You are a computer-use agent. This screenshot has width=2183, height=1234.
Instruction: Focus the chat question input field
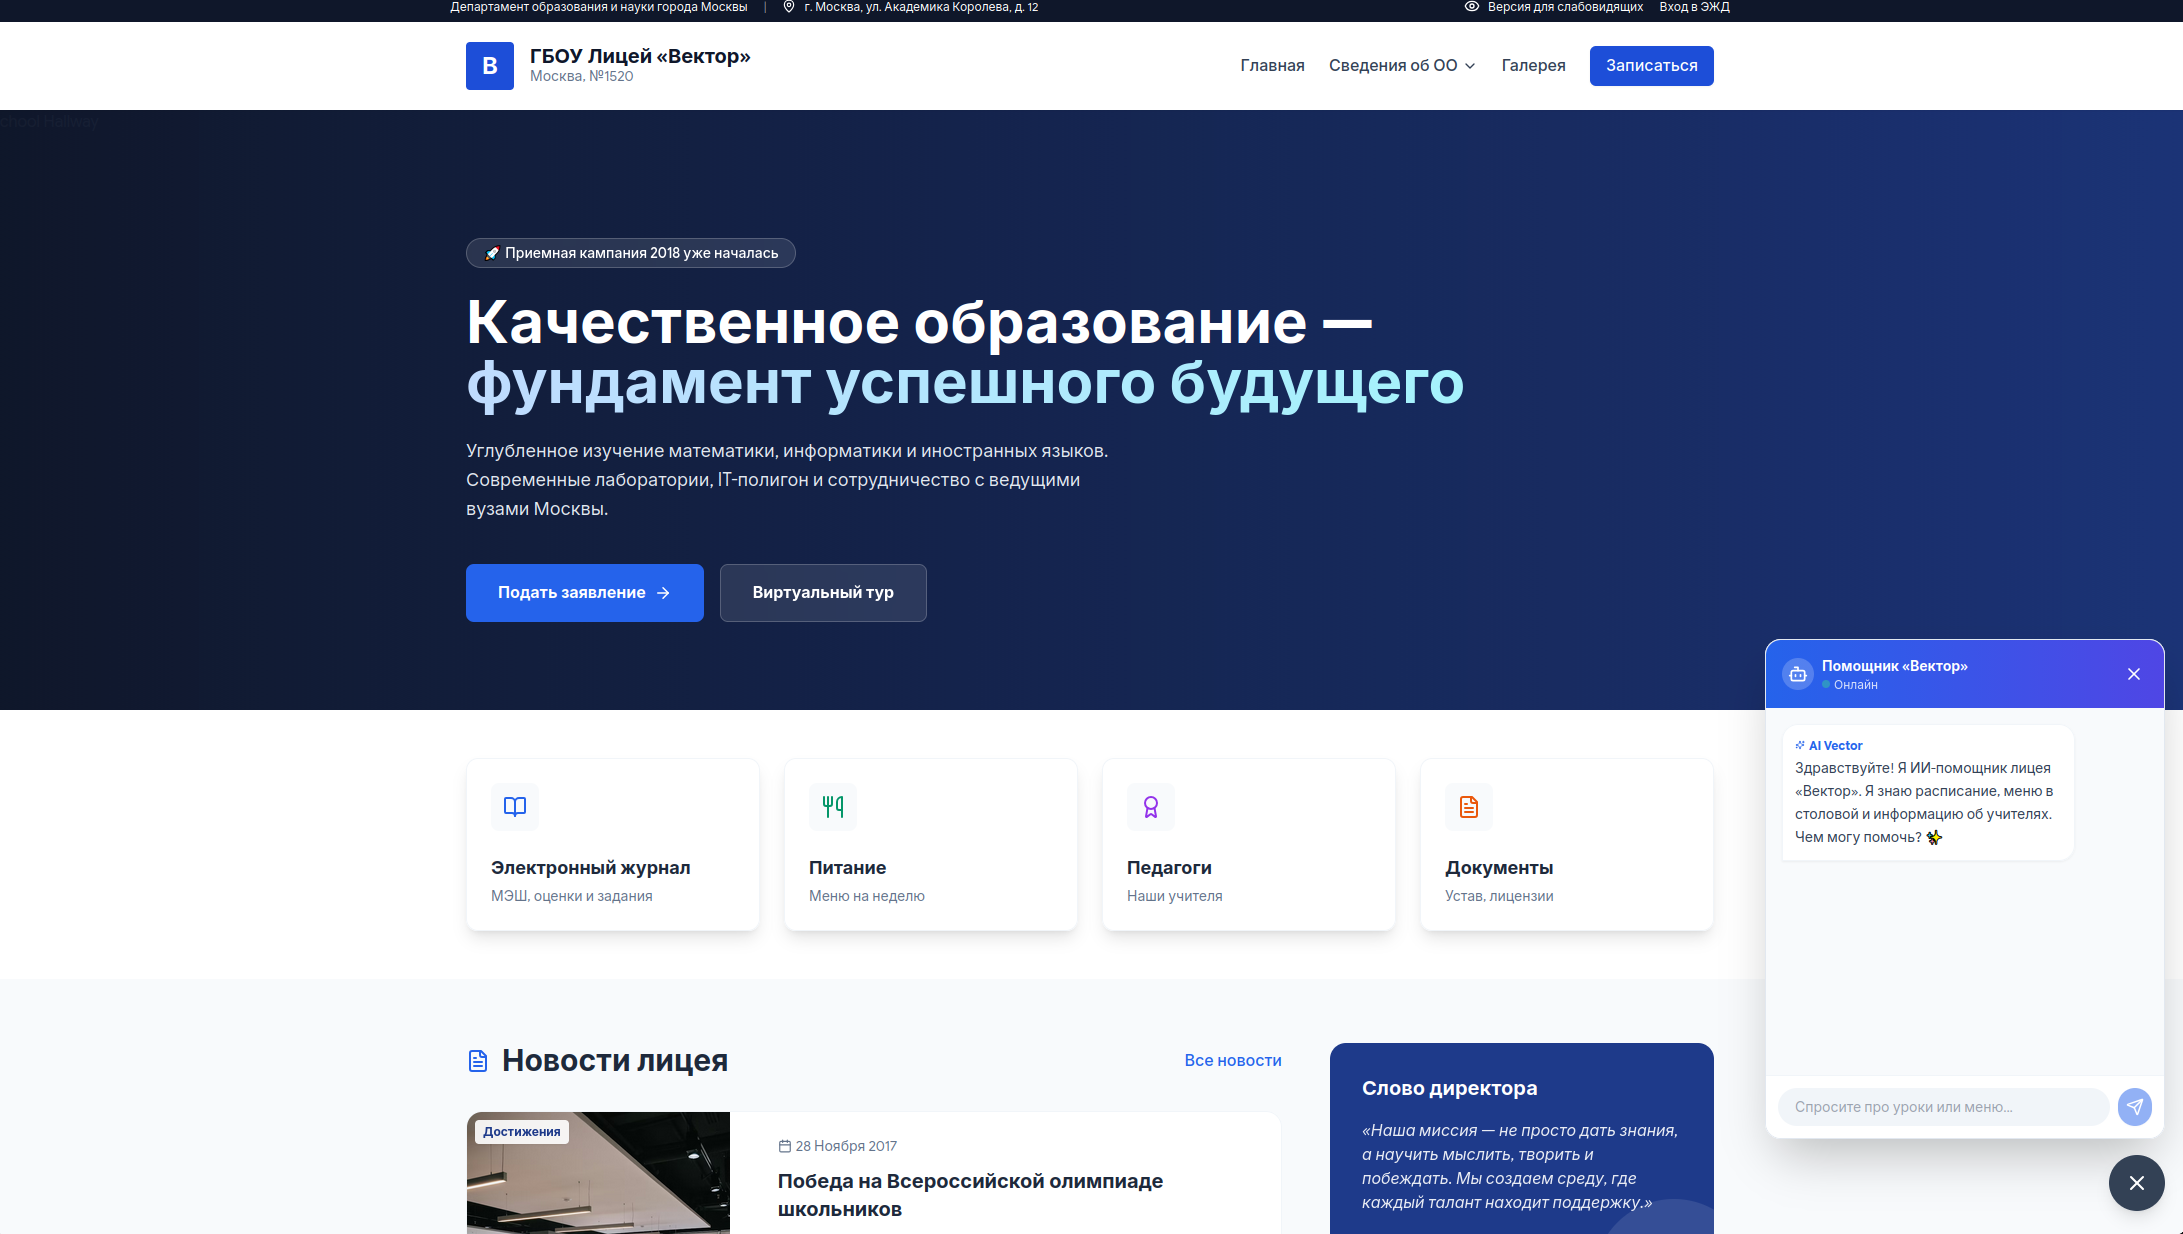pyautogui.click(x=1942, y=1107)
